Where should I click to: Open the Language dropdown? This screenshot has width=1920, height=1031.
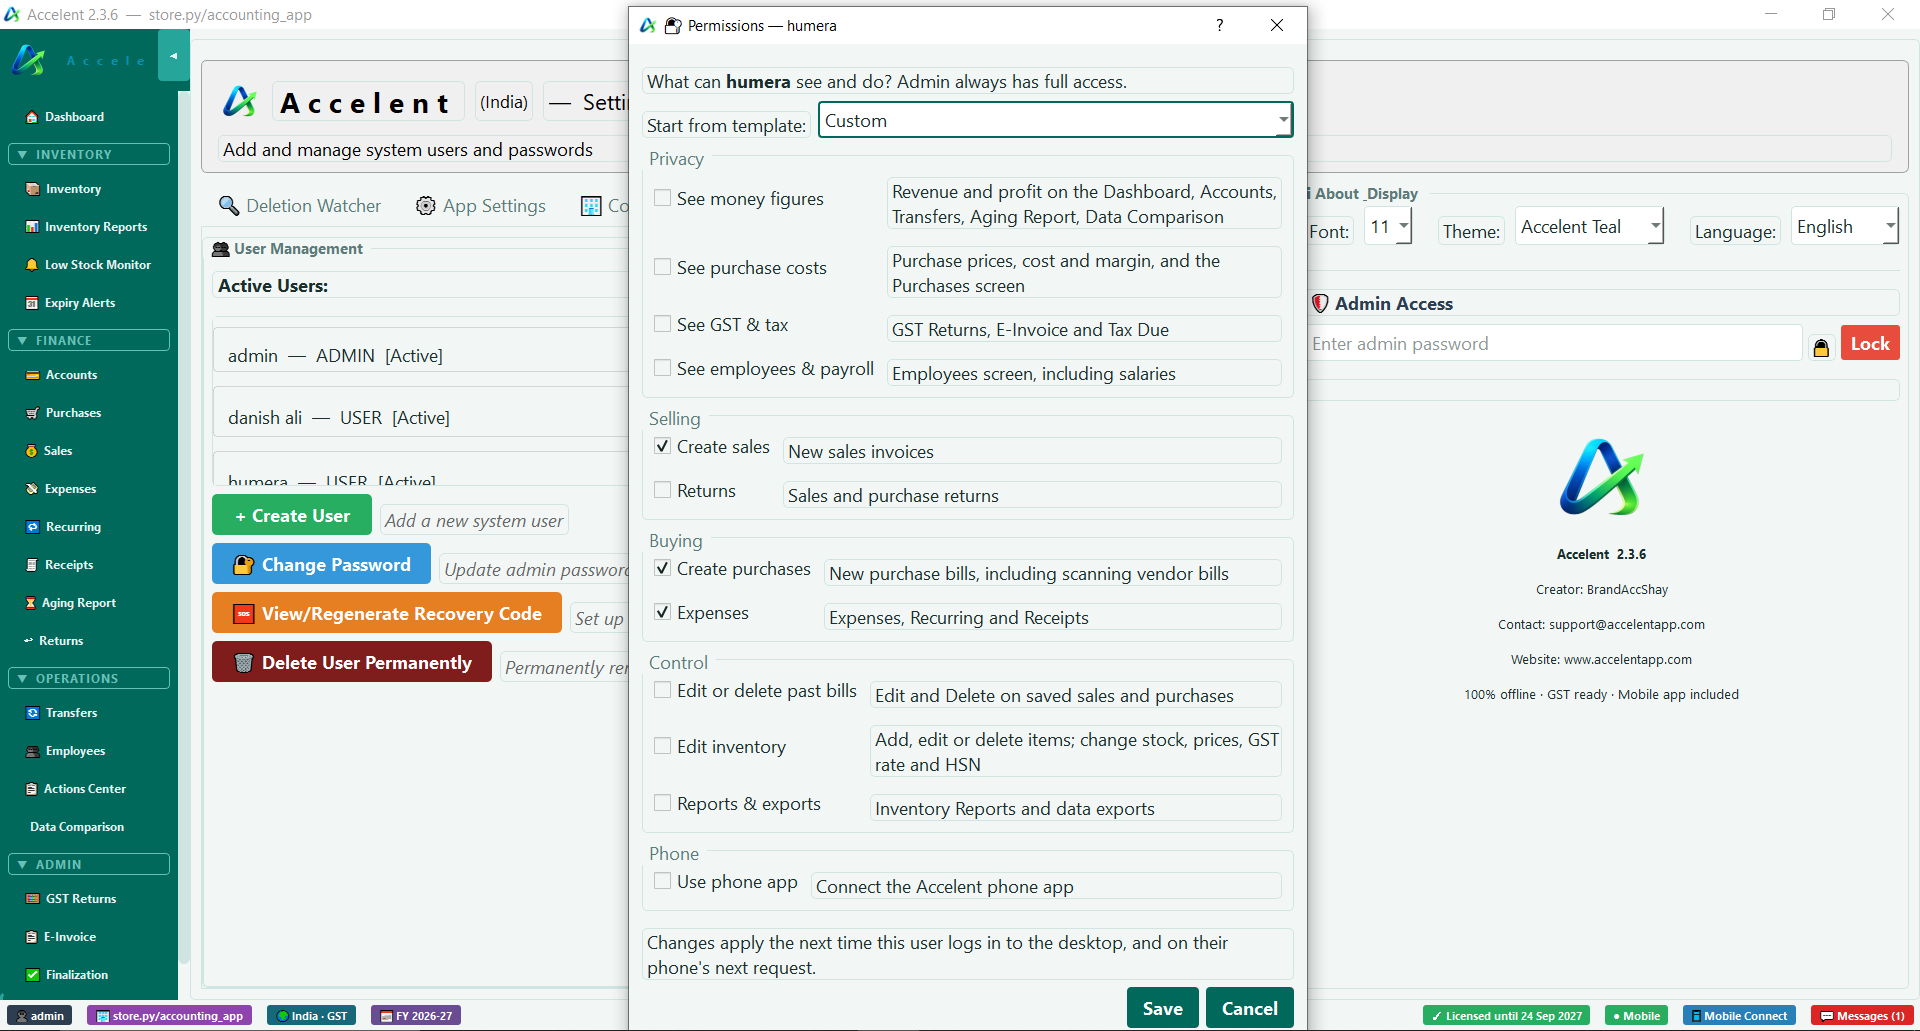point(1844,227)
